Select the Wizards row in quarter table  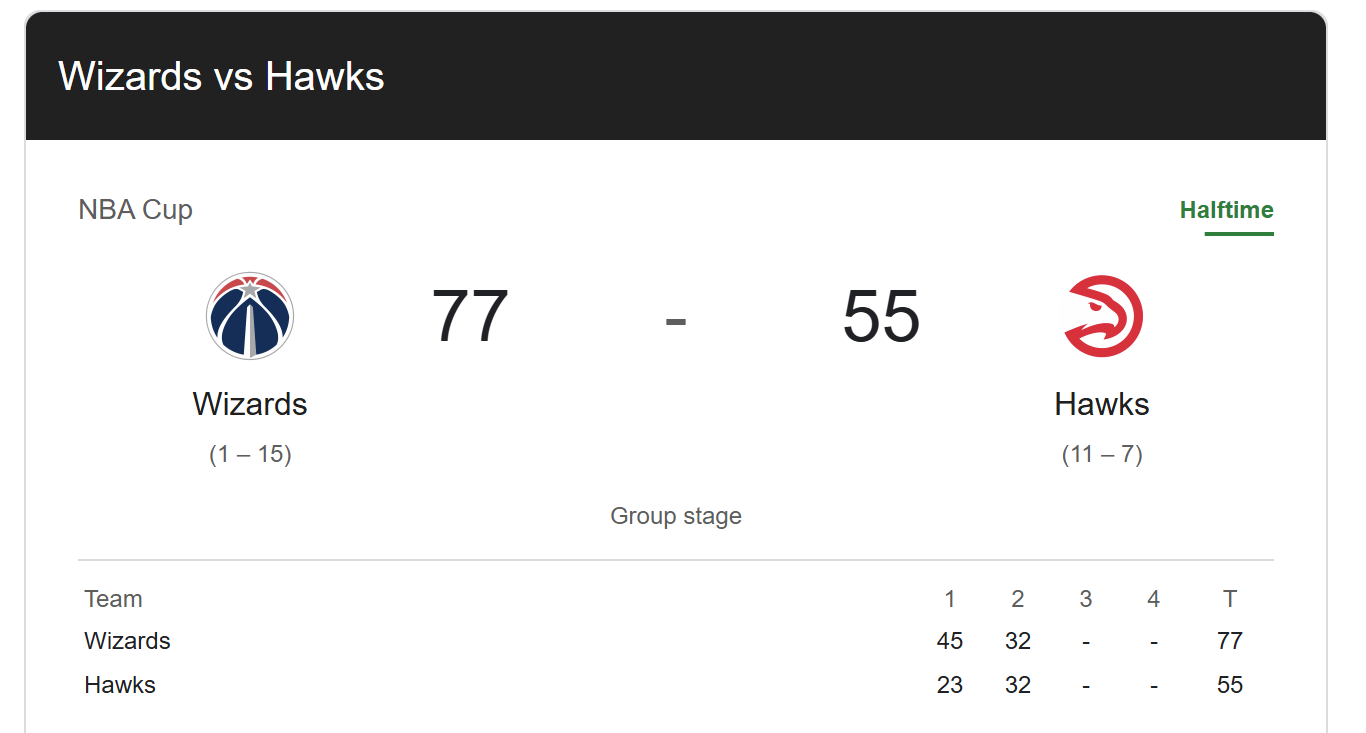(x=128, y=641)
